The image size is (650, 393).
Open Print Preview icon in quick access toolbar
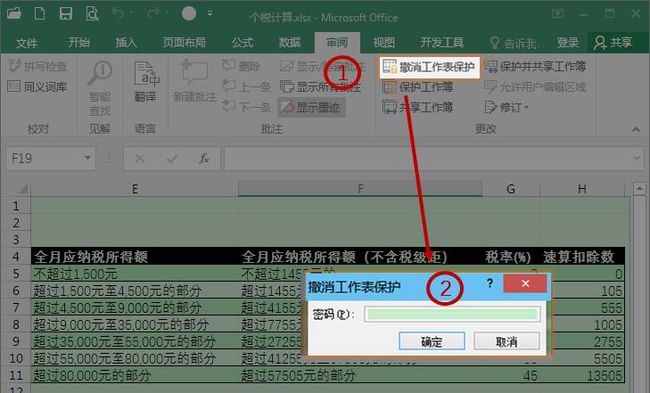pyautogui.click(x=92, y=14)
